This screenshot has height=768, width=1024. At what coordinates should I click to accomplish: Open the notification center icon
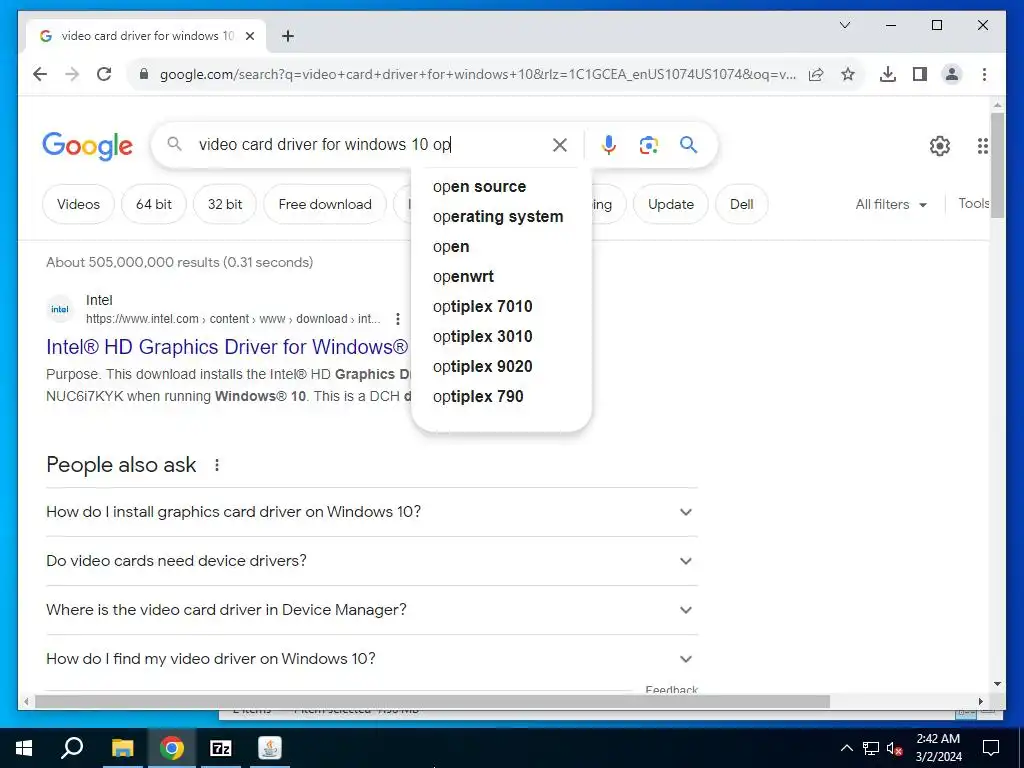(x=991, y=748)
